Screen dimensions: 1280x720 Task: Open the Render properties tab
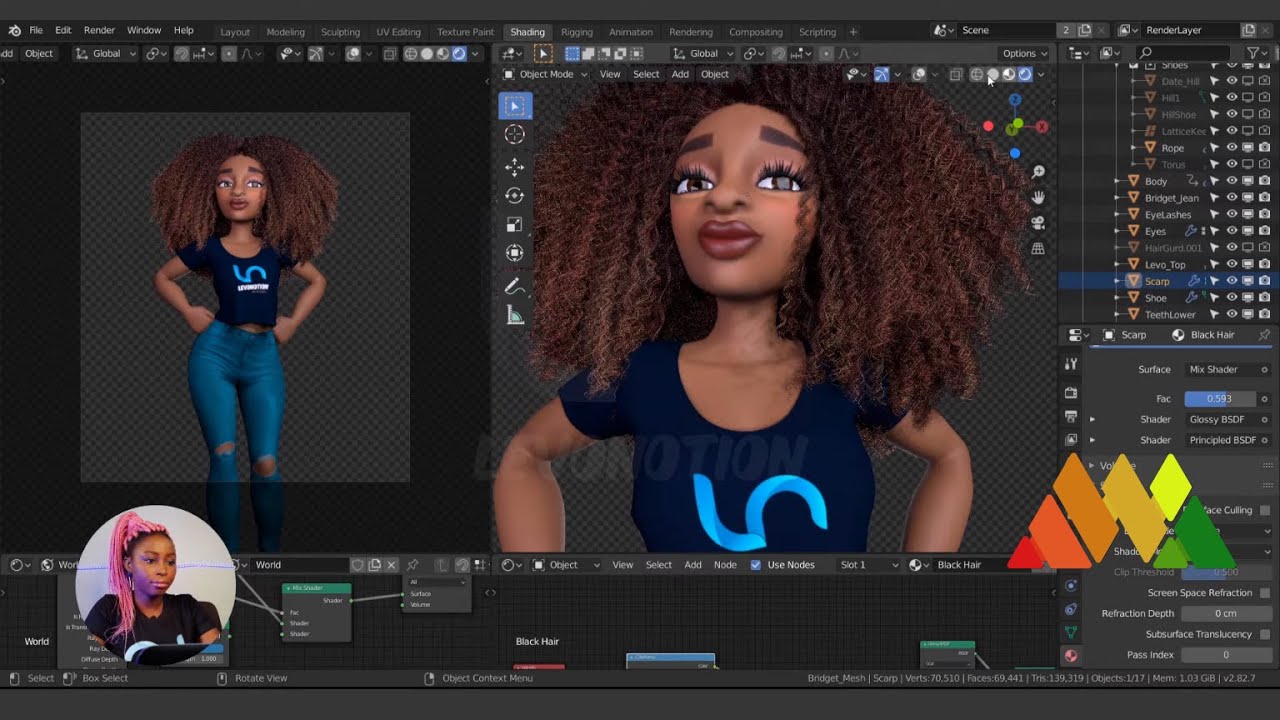[1071, 393]
